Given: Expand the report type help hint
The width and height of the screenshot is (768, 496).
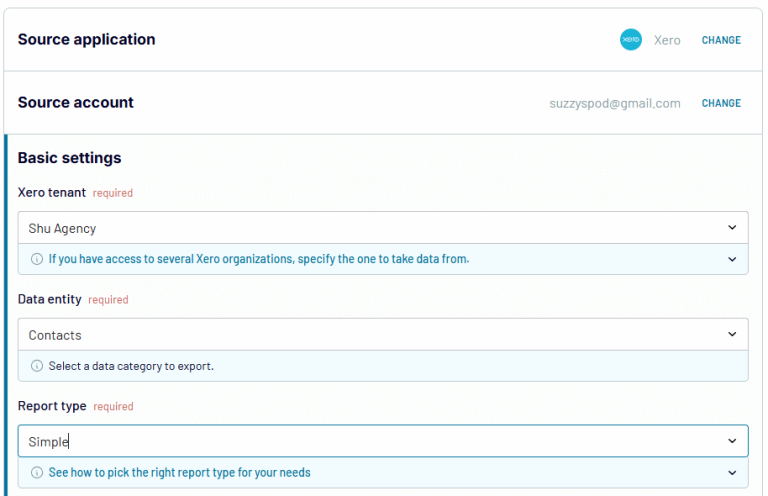Looking at the screenshot, I should tap(732, 472).
